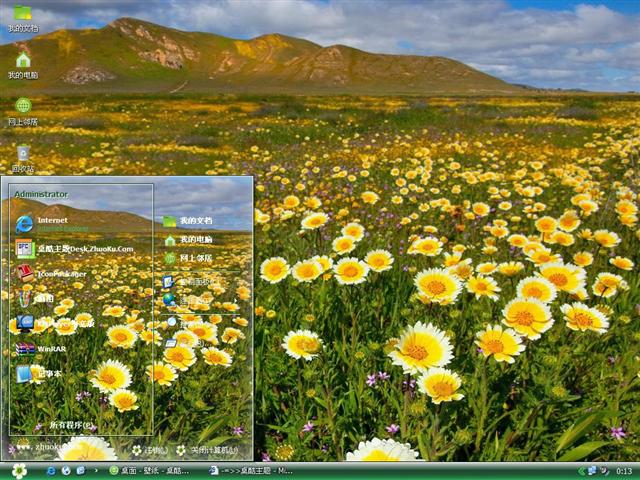Expand 所有程序(P) all programs
Screen dimensions: 640x480
71,425
